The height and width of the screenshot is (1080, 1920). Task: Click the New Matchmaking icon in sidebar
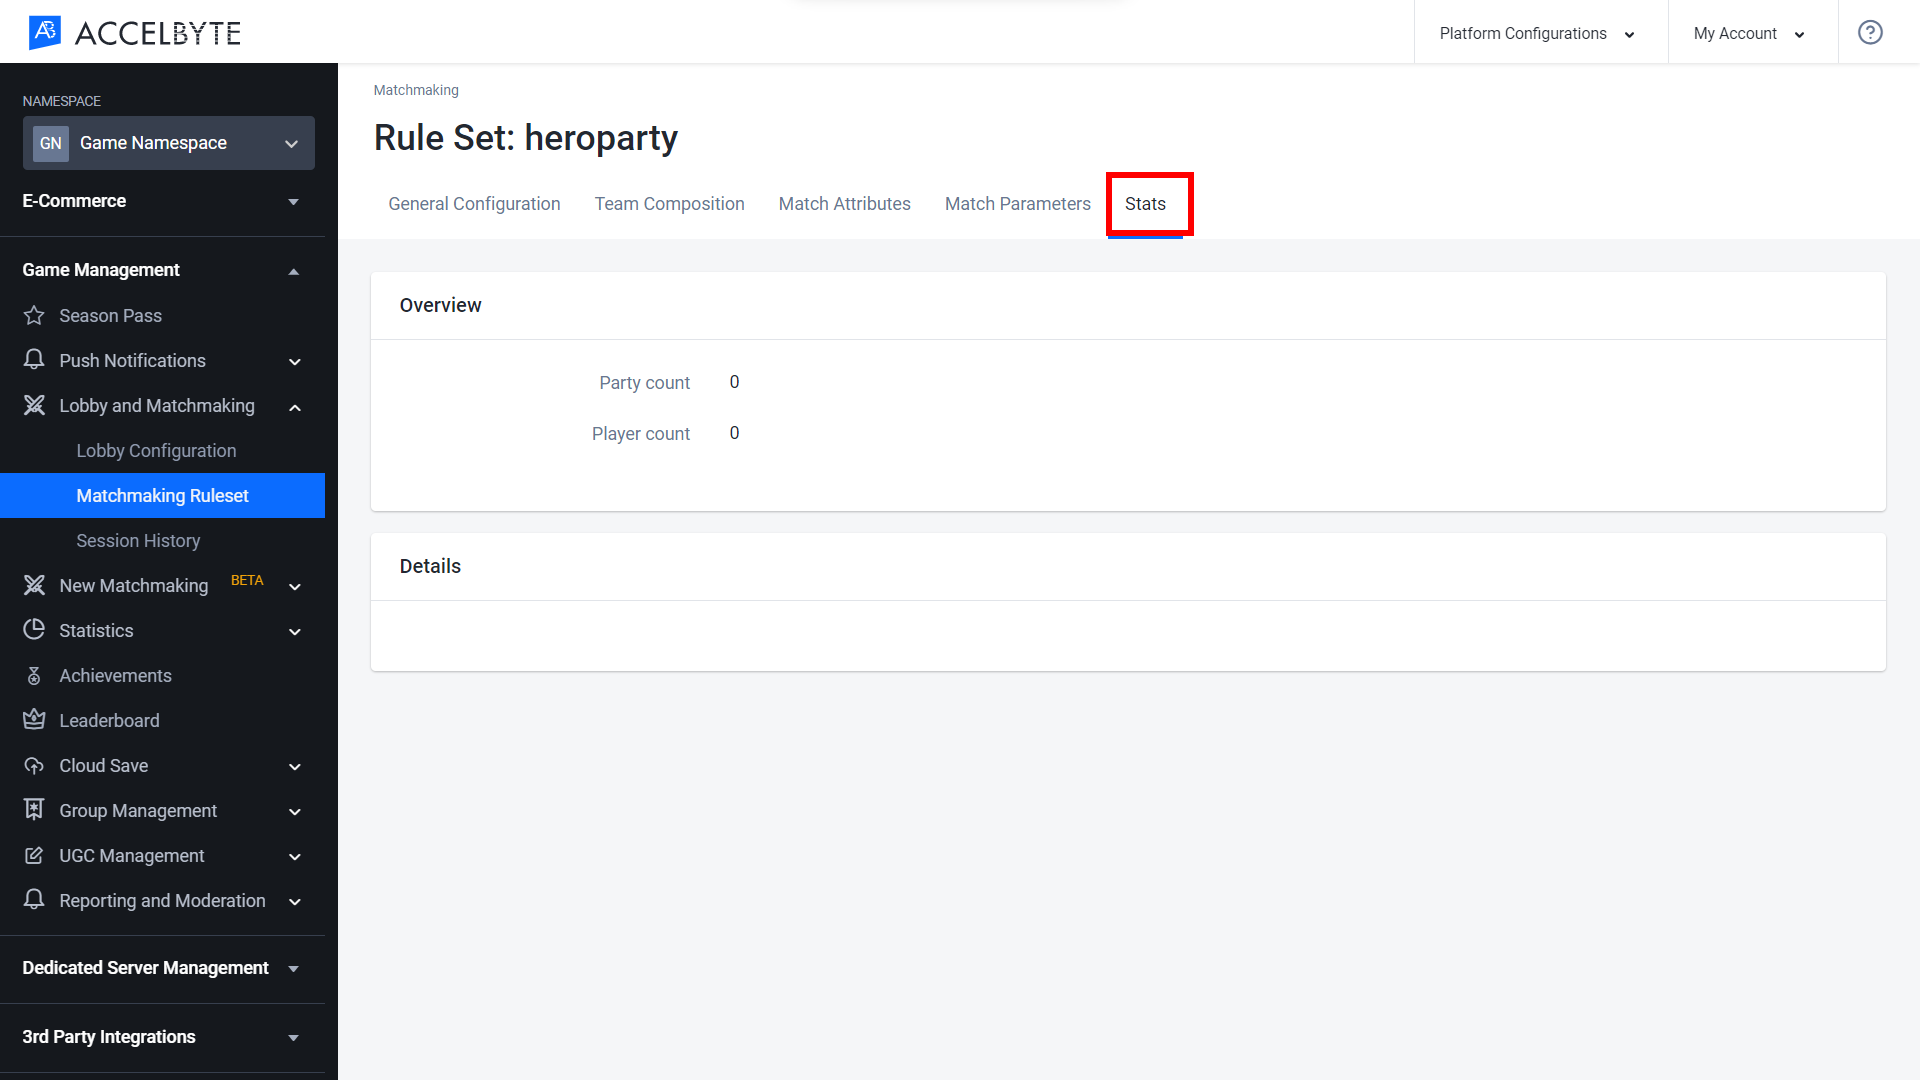click(x=34, y=584)
